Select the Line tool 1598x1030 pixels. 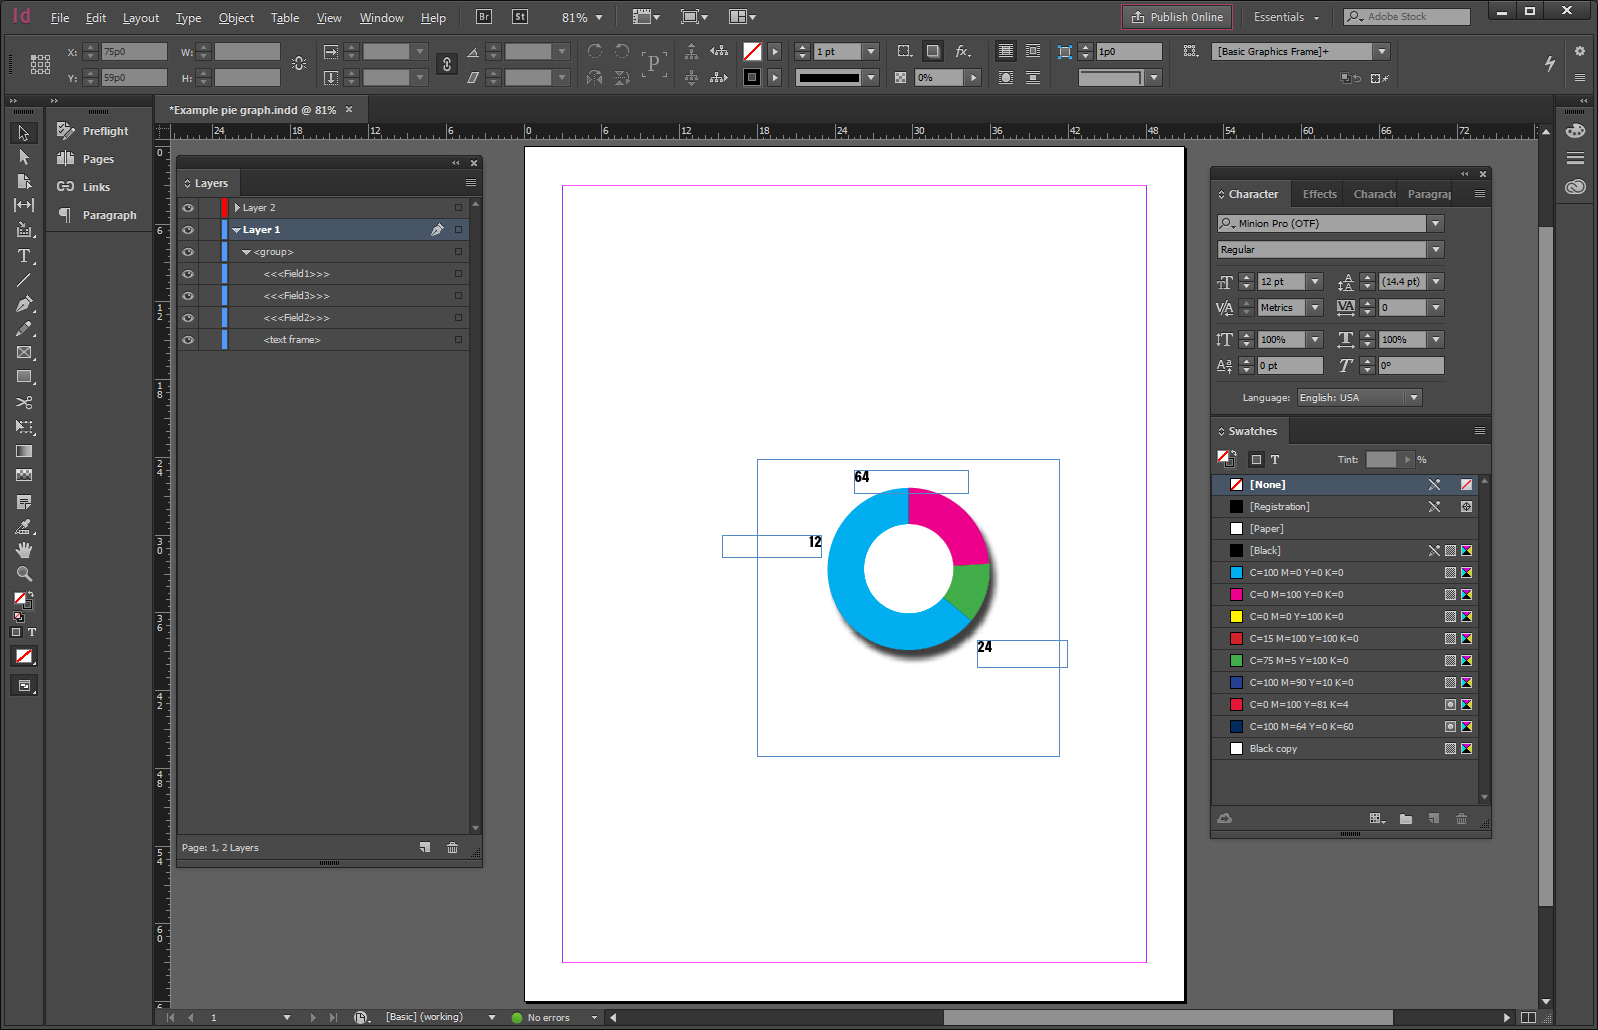(x=24, y=280)
